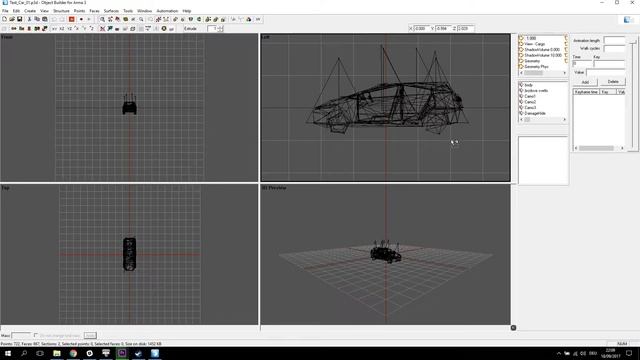Click the New file toolbar icon
This screenshot has height=360, width=640.
[4, 19]
